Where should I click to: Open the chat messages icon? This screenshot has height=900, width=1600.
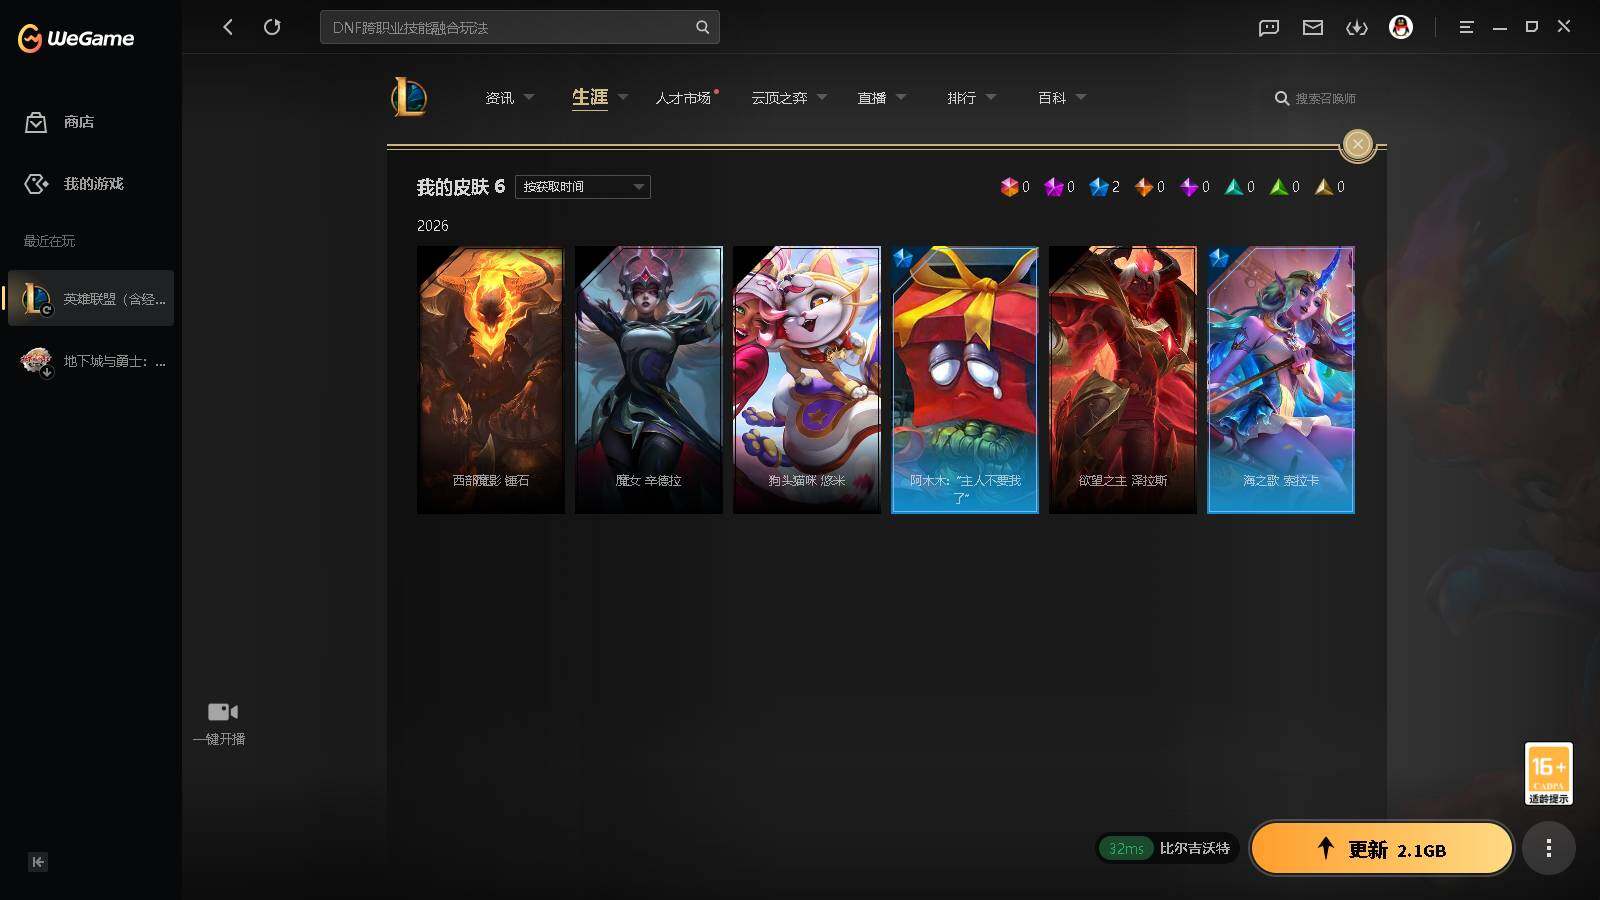[x=1269, y=28]
